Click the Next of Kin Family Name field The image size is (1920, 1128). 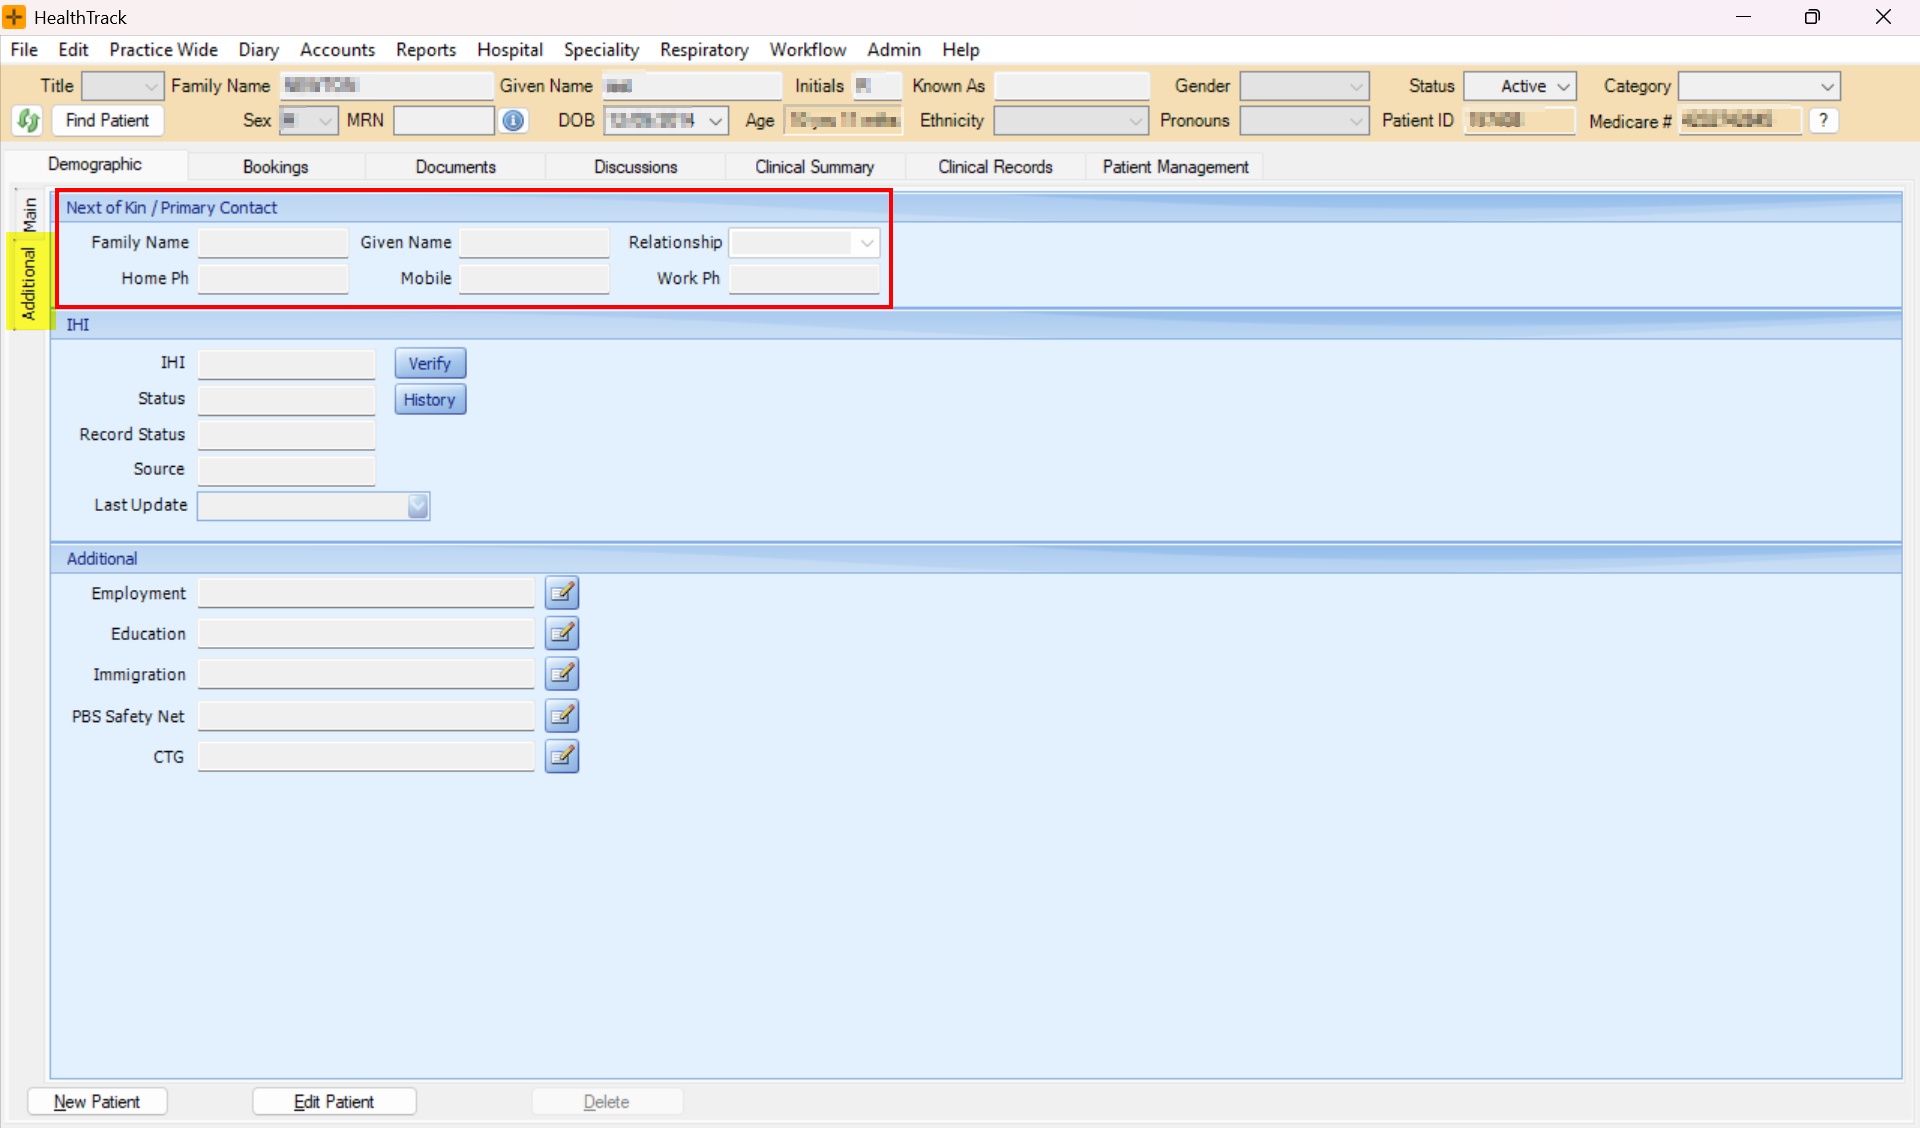273,243
